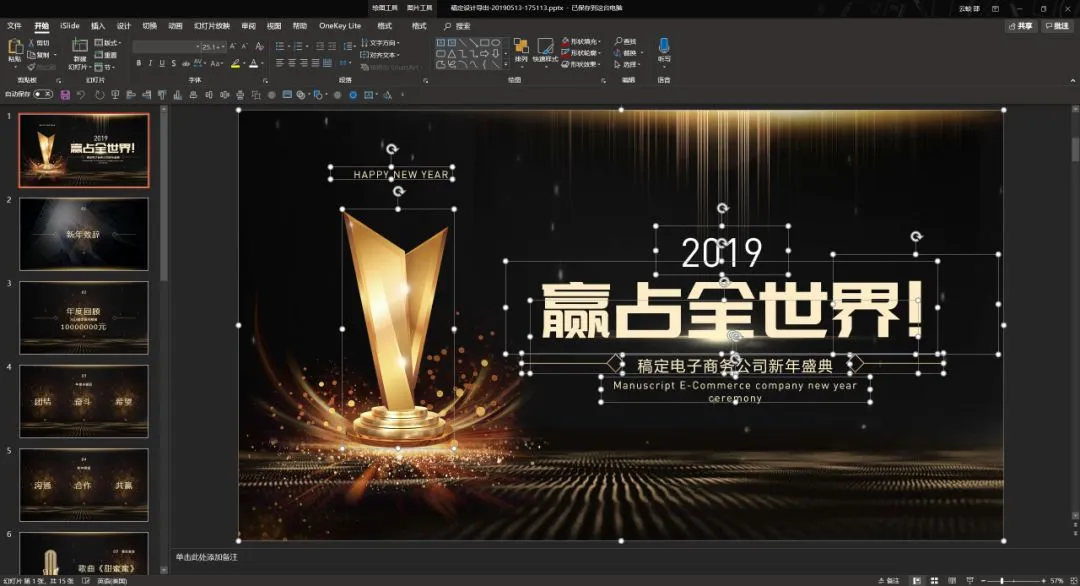Viewport: 1080px width, 586px height.
Task: Click the Comments (批注) button
Action: point(1057,26)
